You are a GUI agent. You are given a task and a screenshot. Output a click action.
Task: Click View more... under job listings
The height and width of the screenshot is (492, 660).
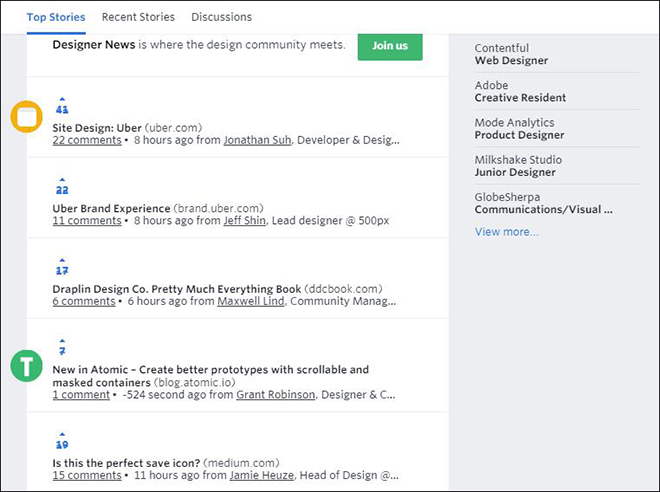(507, 232)
